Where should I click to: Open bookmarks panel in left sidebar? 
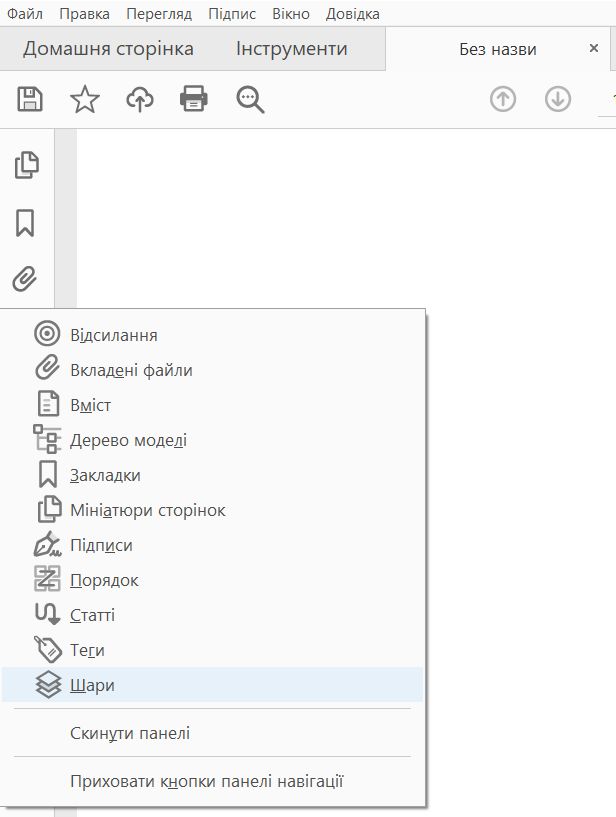click(x=26, y=223)
